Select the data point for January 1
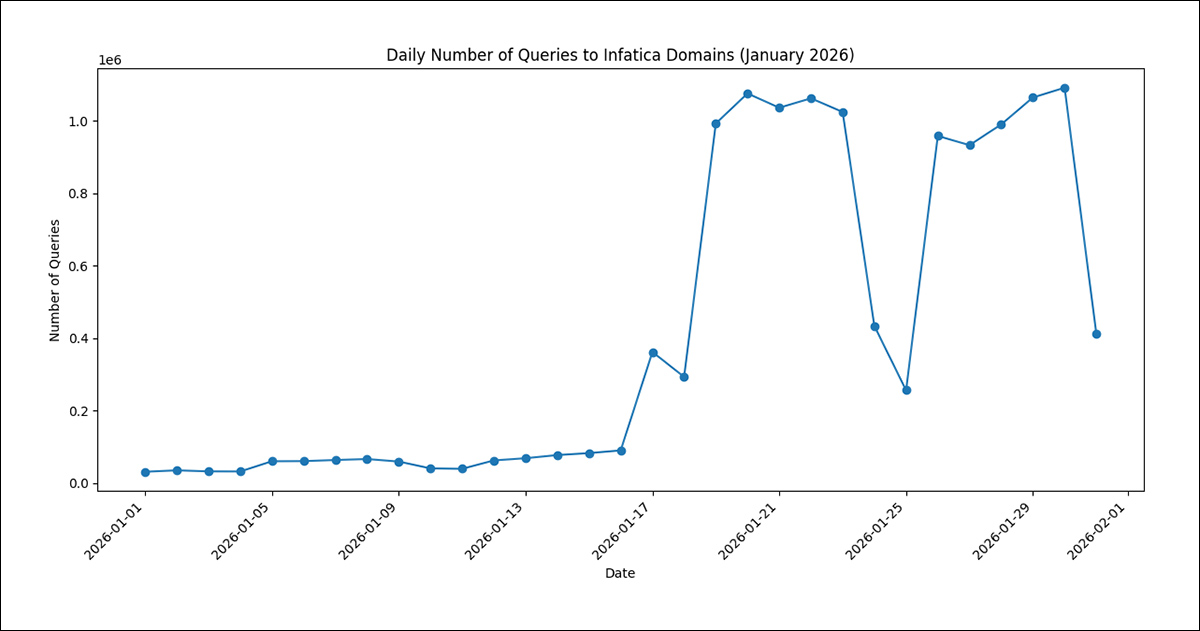Image resolution: width=1200 pixels, height=631 pixels. 145,472
